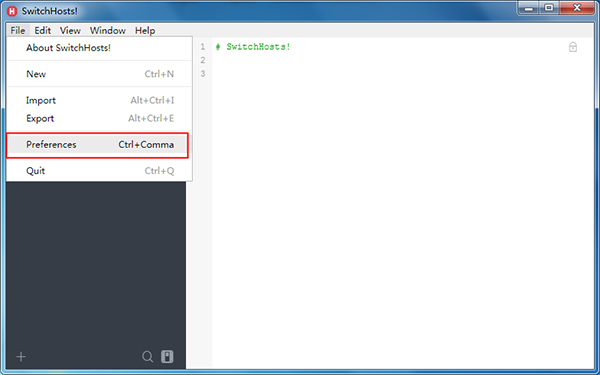Open search with the magnifier icon
This screenshot has width=600, height=375.
tap(147, 357)
